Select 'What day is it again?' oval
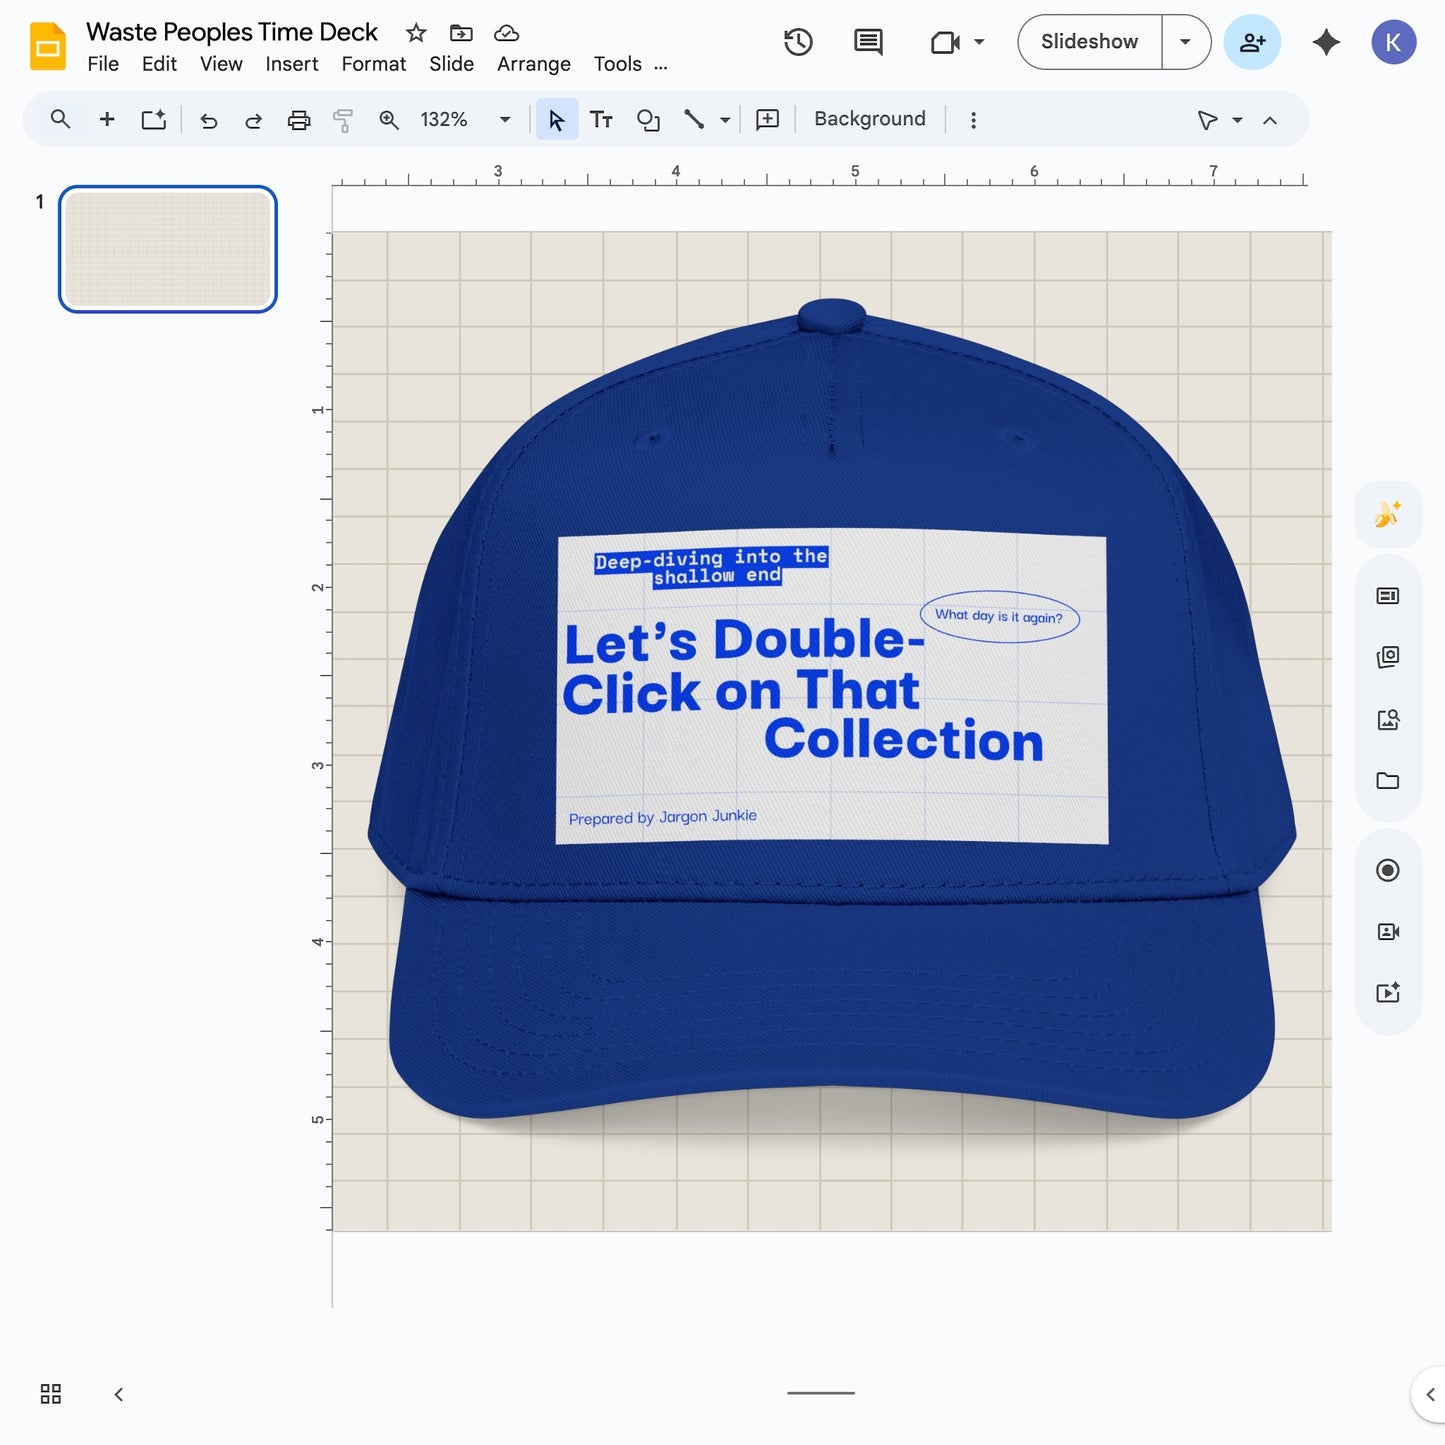Image resolution: width=1445 pixels, height=1445 pixels. pos(999,616)
